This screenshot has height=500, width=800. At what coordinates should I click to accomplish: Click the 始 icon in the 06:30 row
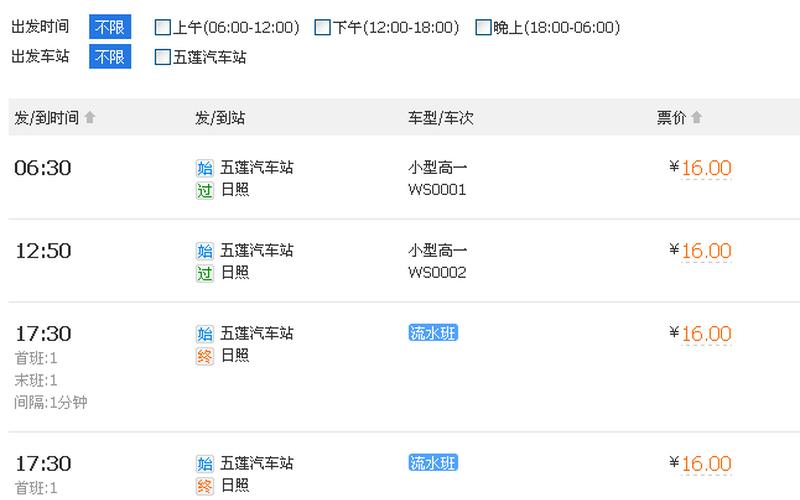click(x=205, y=168)
